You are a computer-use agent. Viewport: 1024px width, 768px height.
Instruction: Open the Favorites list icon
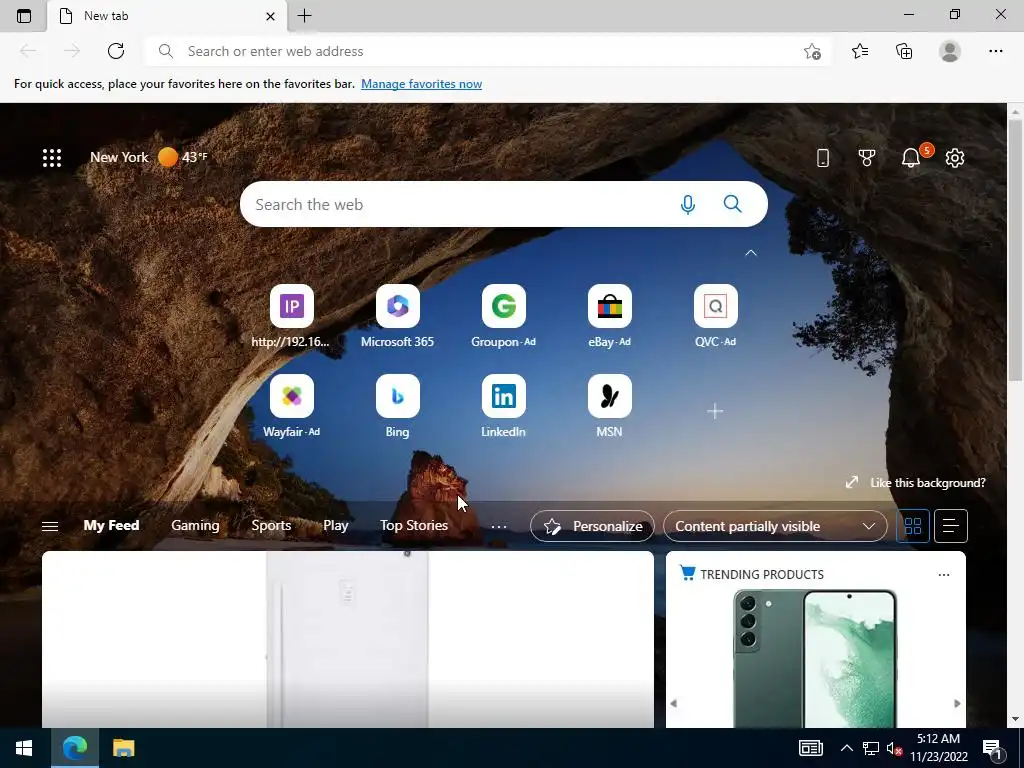click(x=860, y=51)
